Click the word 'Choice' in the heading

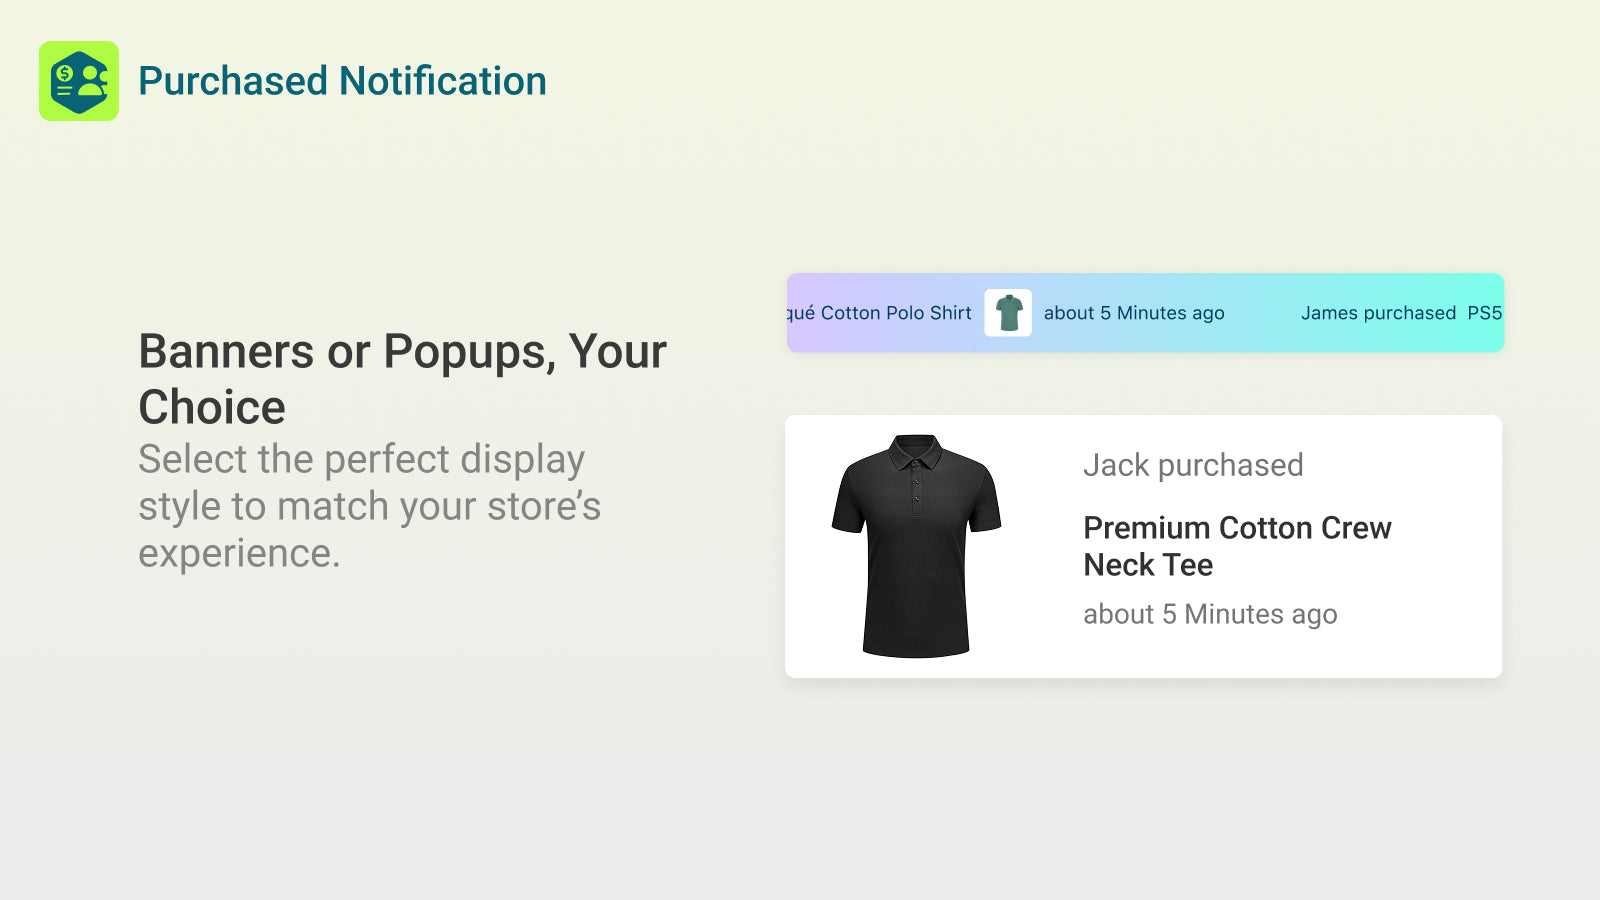tap(212, 407)
